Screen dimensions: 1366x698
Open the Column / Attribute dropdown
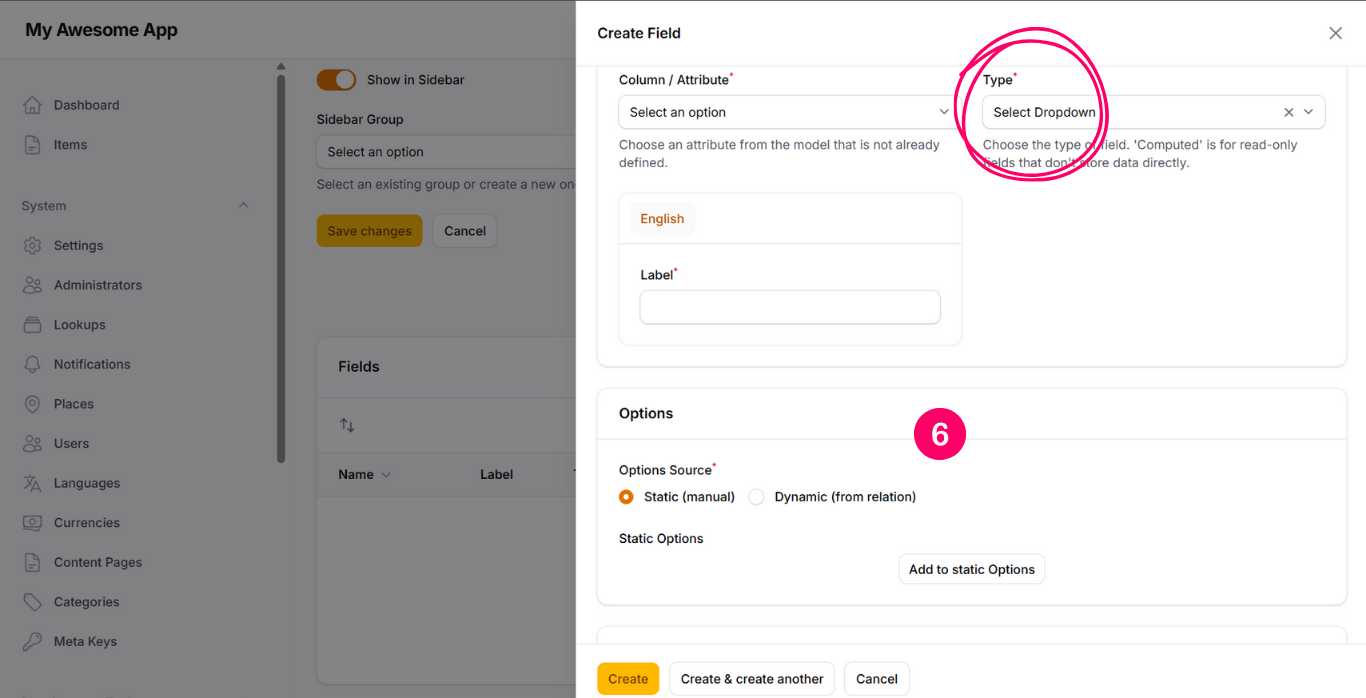tap(788, 112)
